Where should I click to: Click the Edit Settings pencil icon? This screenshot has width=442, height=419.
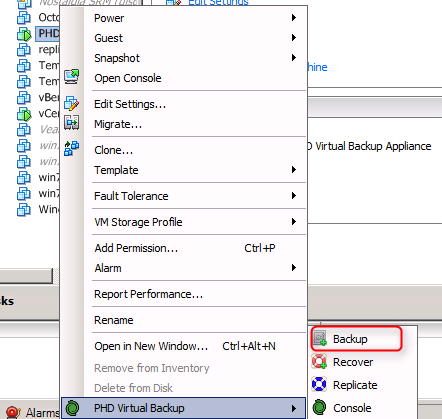pos(72,103)
